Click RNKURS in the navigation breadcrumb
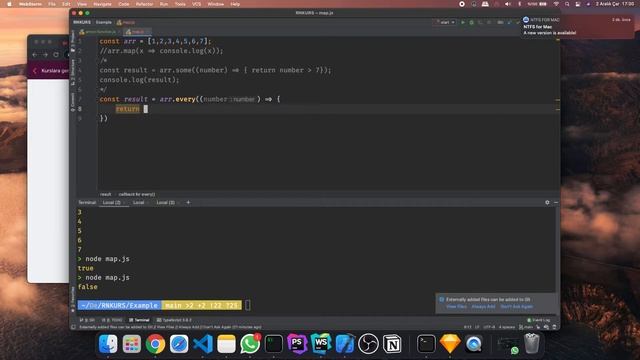Screen dimensions: 640x360 (x=82, y=22)
